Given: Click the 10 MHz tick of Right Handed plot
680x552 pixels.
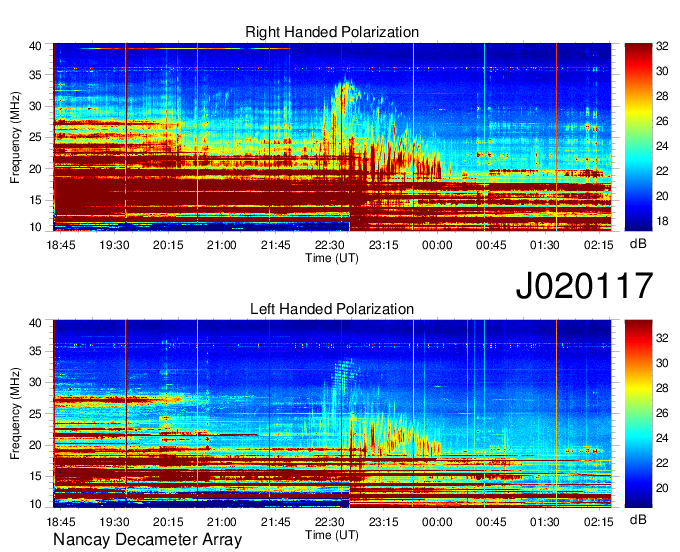Looking at the screenshot, I should click(x=35, y=227).
